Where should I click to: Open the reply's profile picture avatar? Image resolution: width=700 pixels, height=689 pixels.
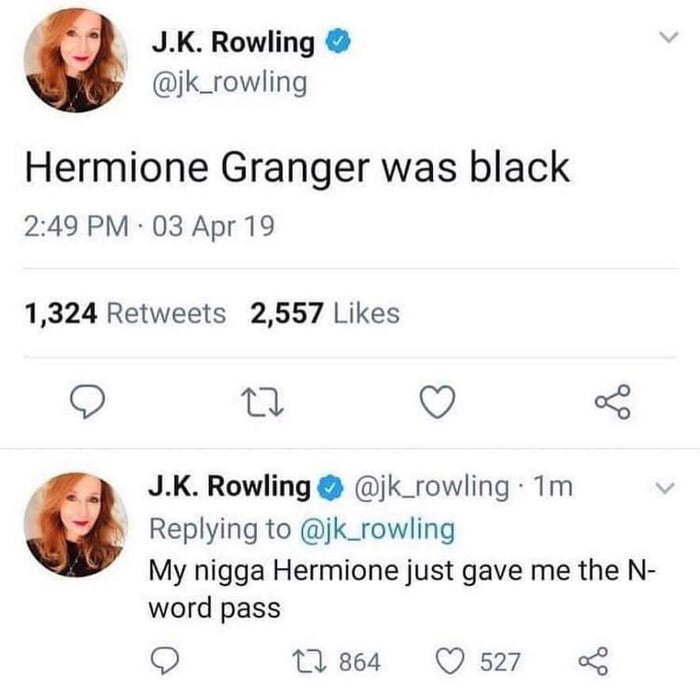tap(75, 525)
